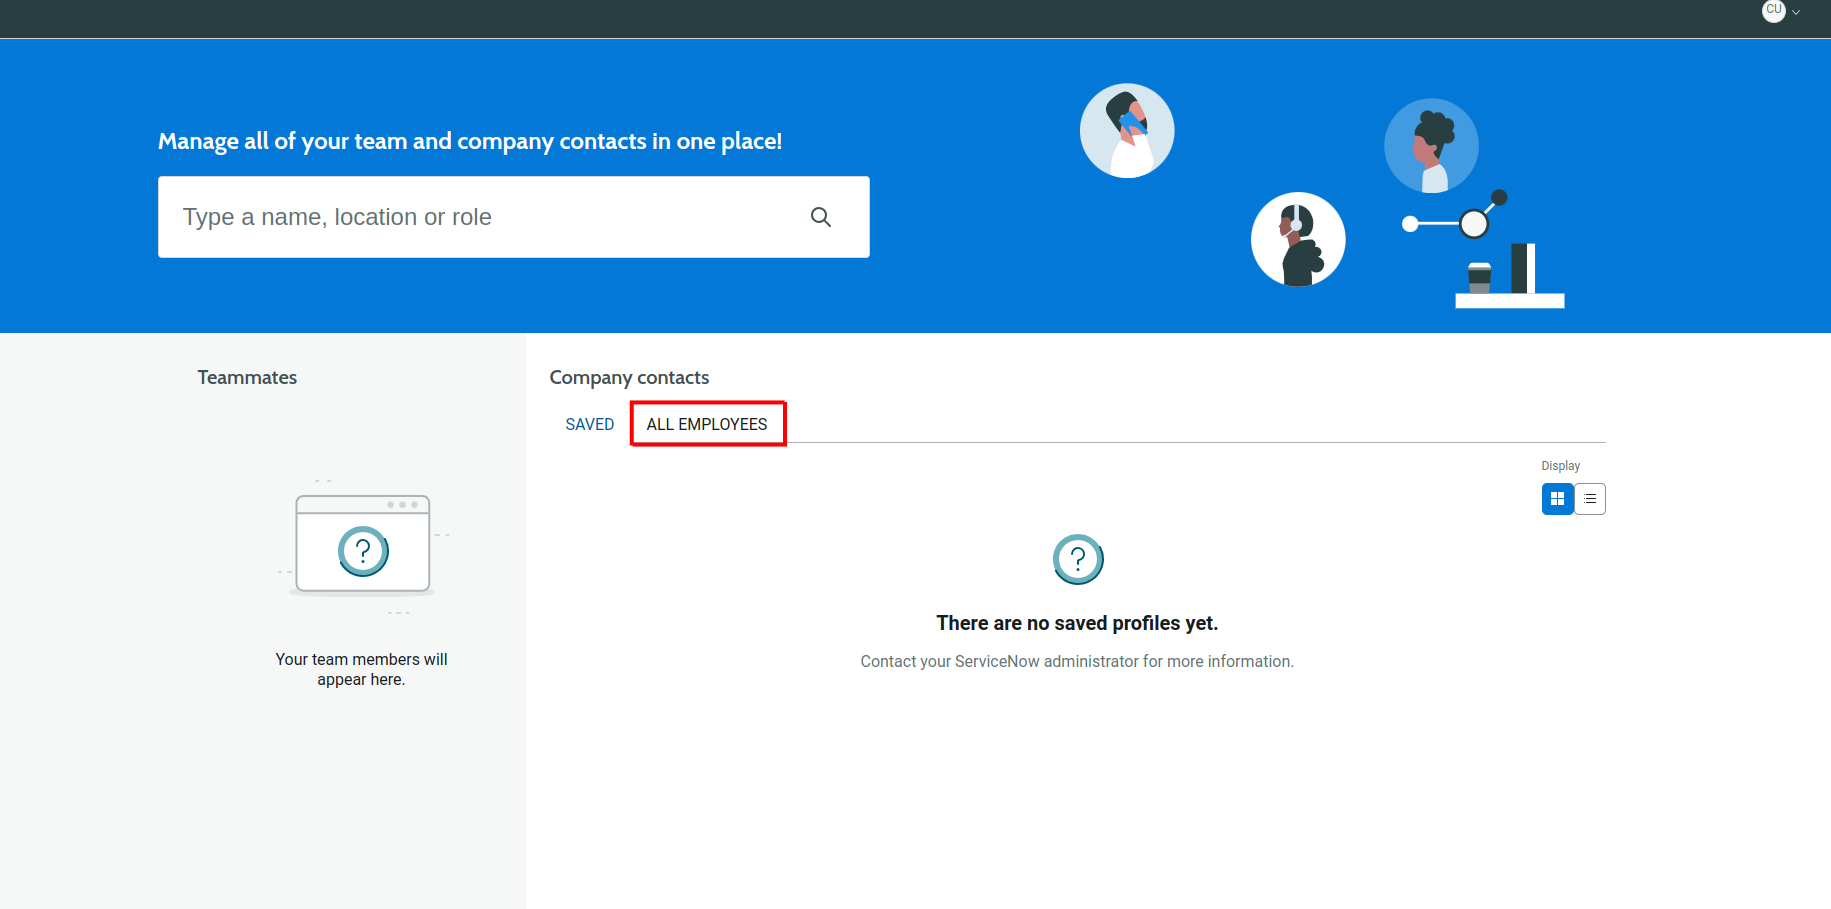Click the 'Contact your ServiceNow administrator' text
The width and height of the screenshot is (1831, 909).
(x=1077, y=661)
